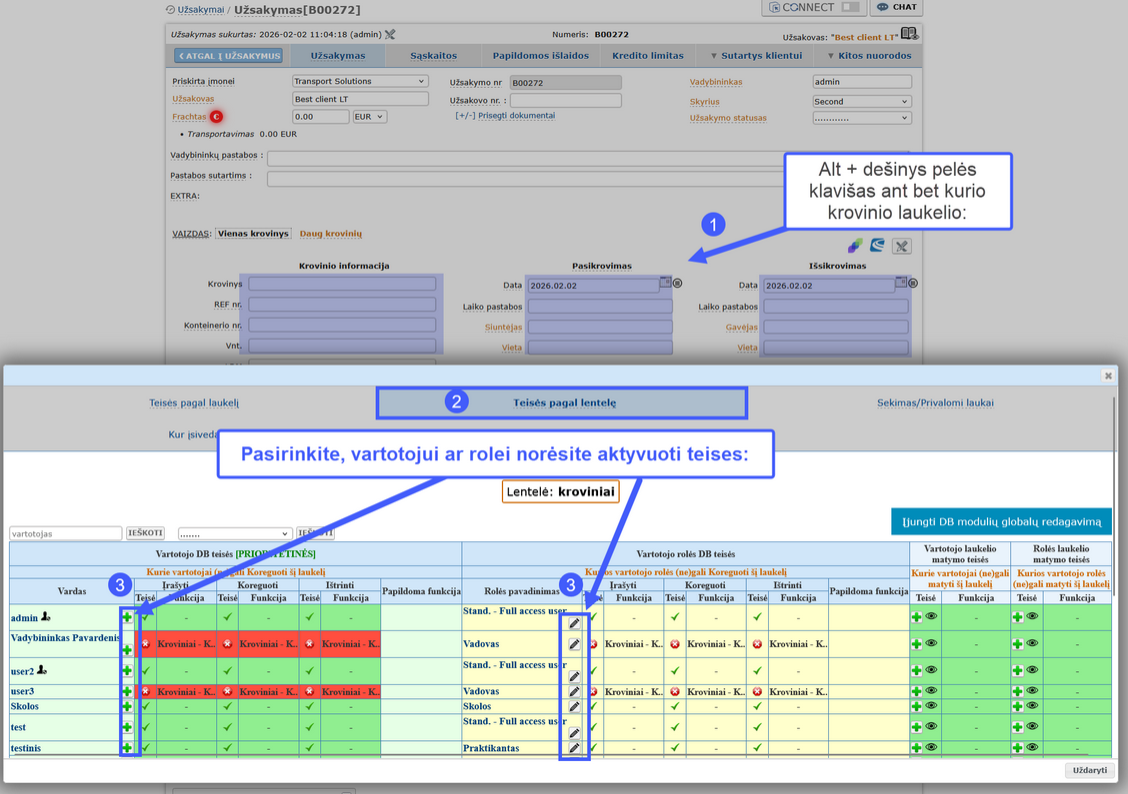This screenshot has height=794, width=1128.
Task: Click green plus next to user2
Action: tap(127, 670)
